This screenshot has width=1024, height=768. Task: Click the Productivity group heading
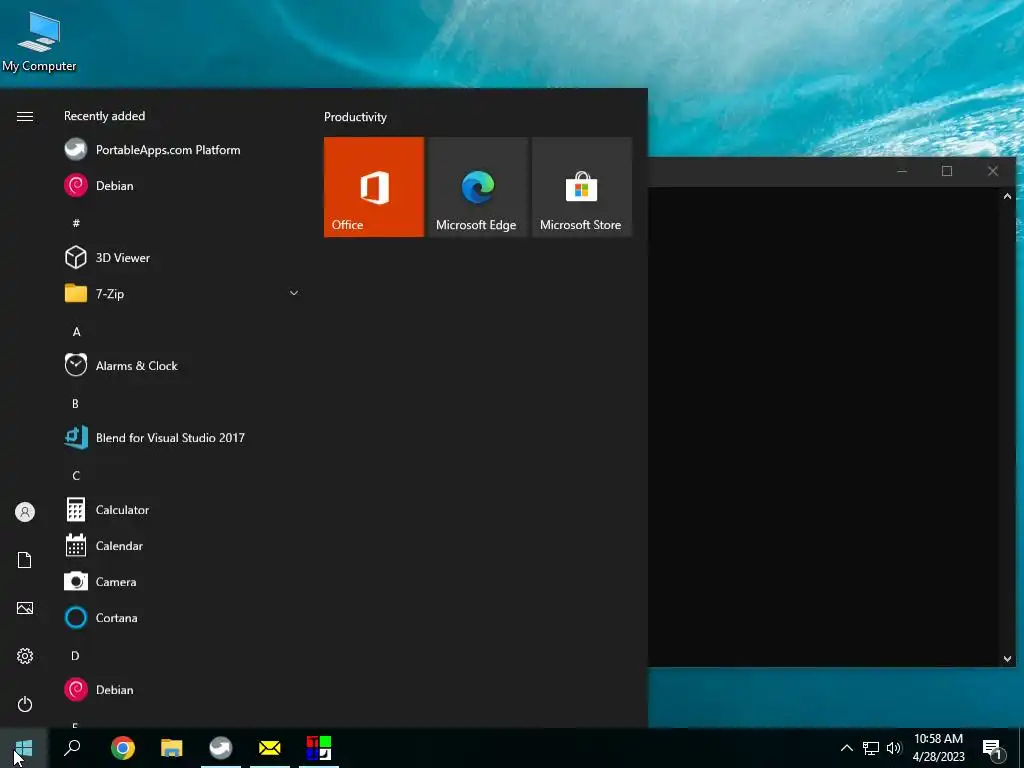tap(355, 117)
